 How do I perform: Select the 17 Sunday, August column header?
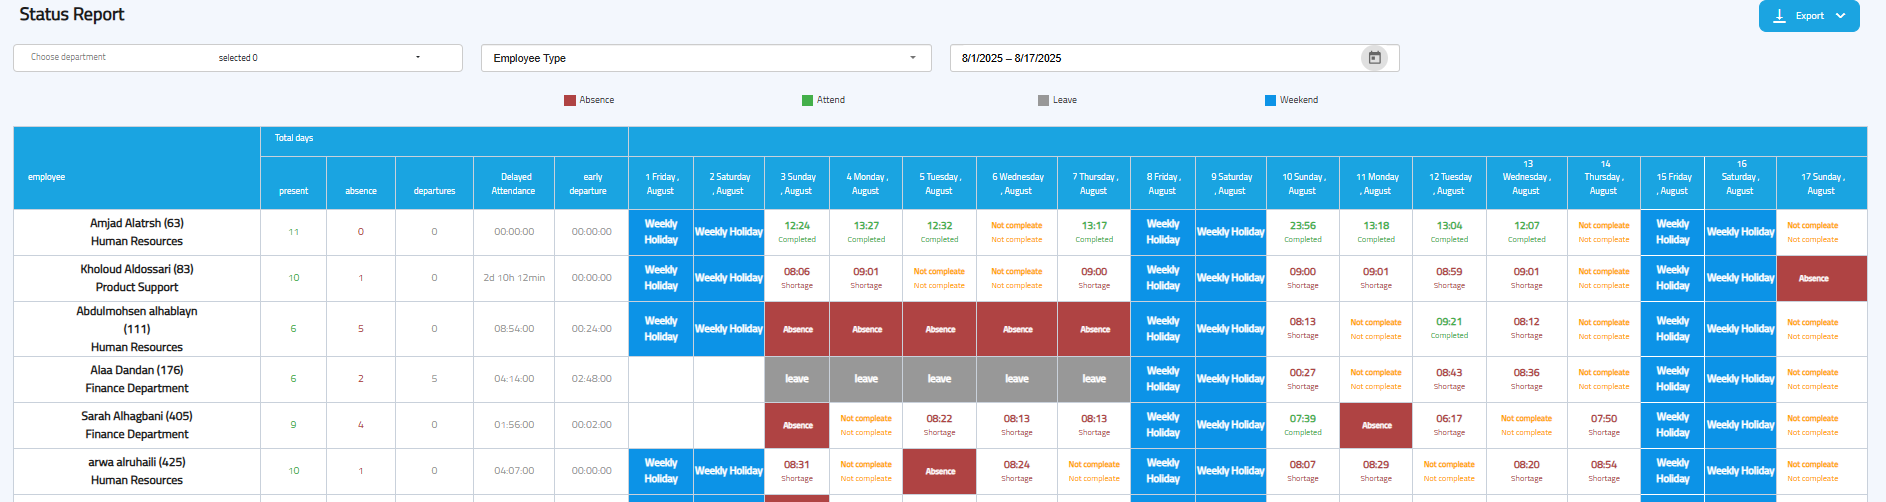[1822, 183]
